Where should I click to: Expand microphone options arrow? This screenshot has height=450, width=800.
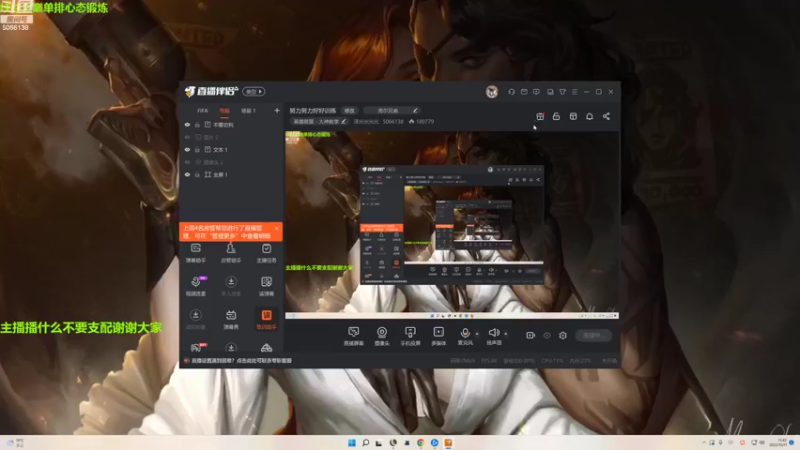click(477, 334)
